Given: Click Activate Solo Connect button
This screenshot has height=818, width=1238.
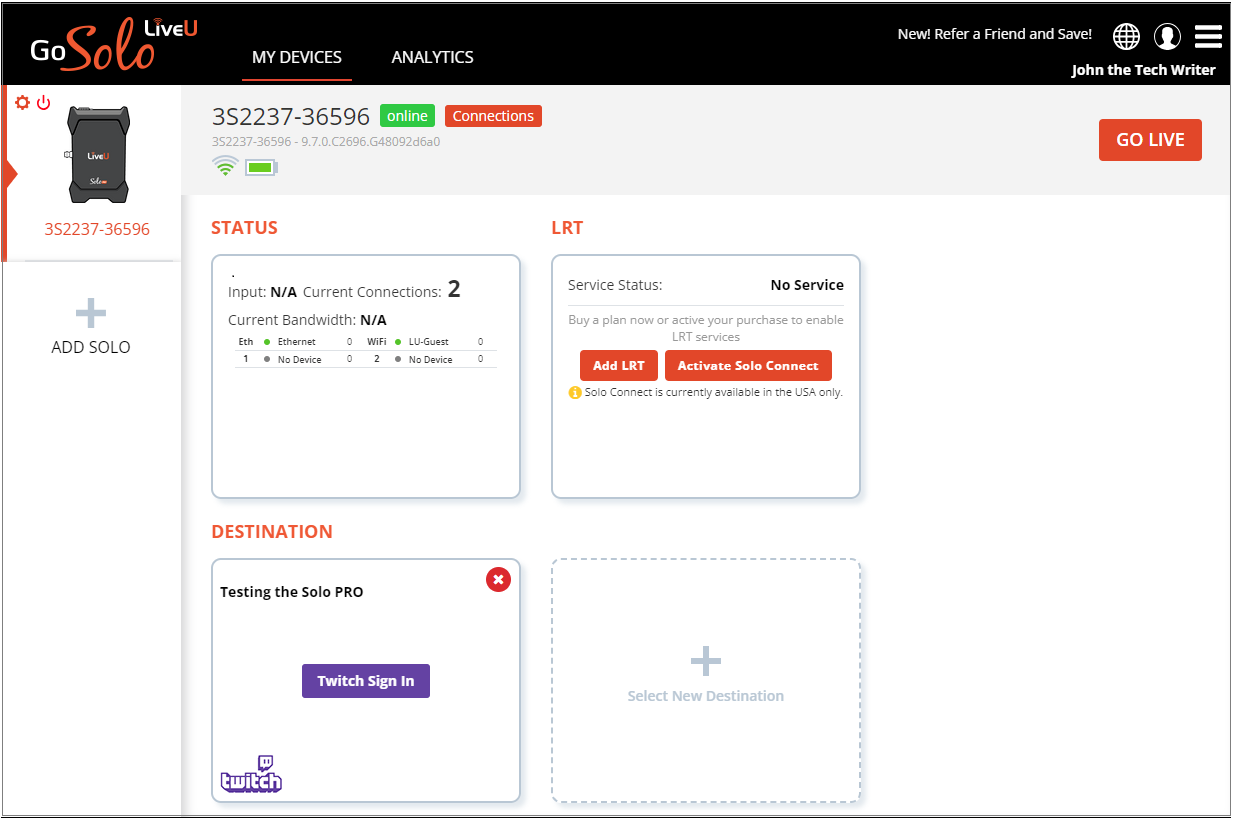Looking at the screenshot, I should (x=748, y=366).
